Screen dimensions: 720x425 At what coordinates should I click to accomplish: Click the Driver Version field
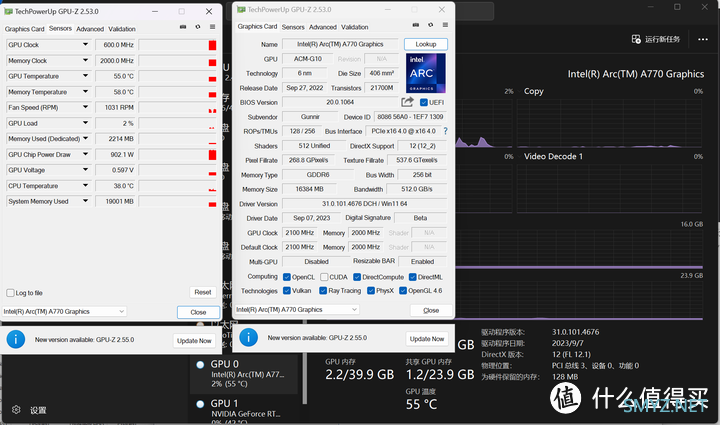(365, 203)
